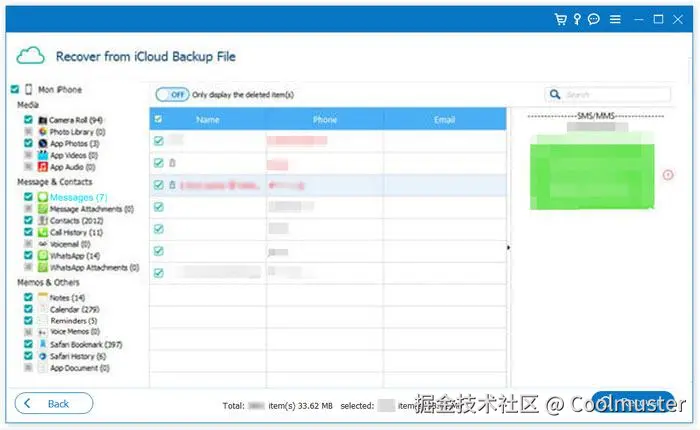Click the Safari History icon

(x=42, y=356)
